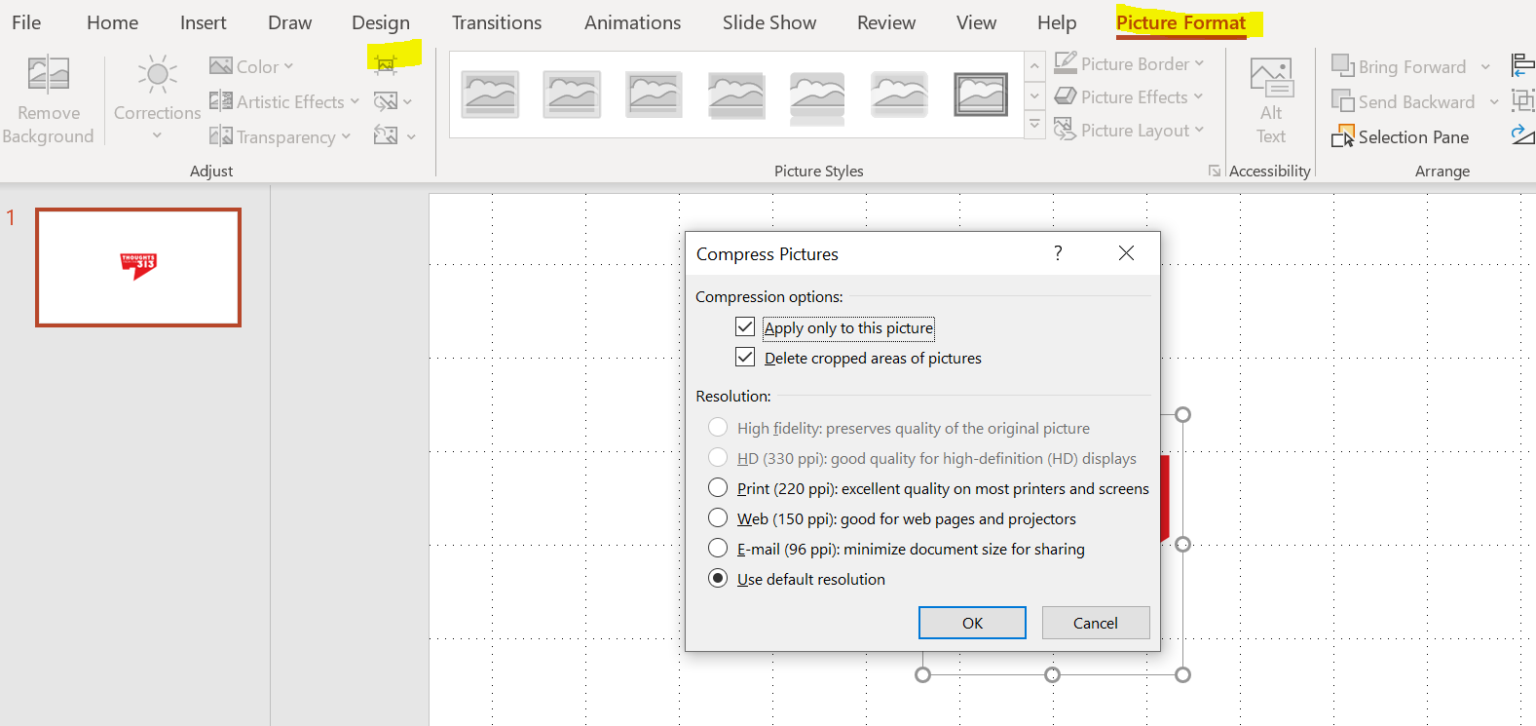Click OK in Compress Pictures dialog
Image resolution: width=1536 pixels, height=726 pixels.
[x=972, y=622]
